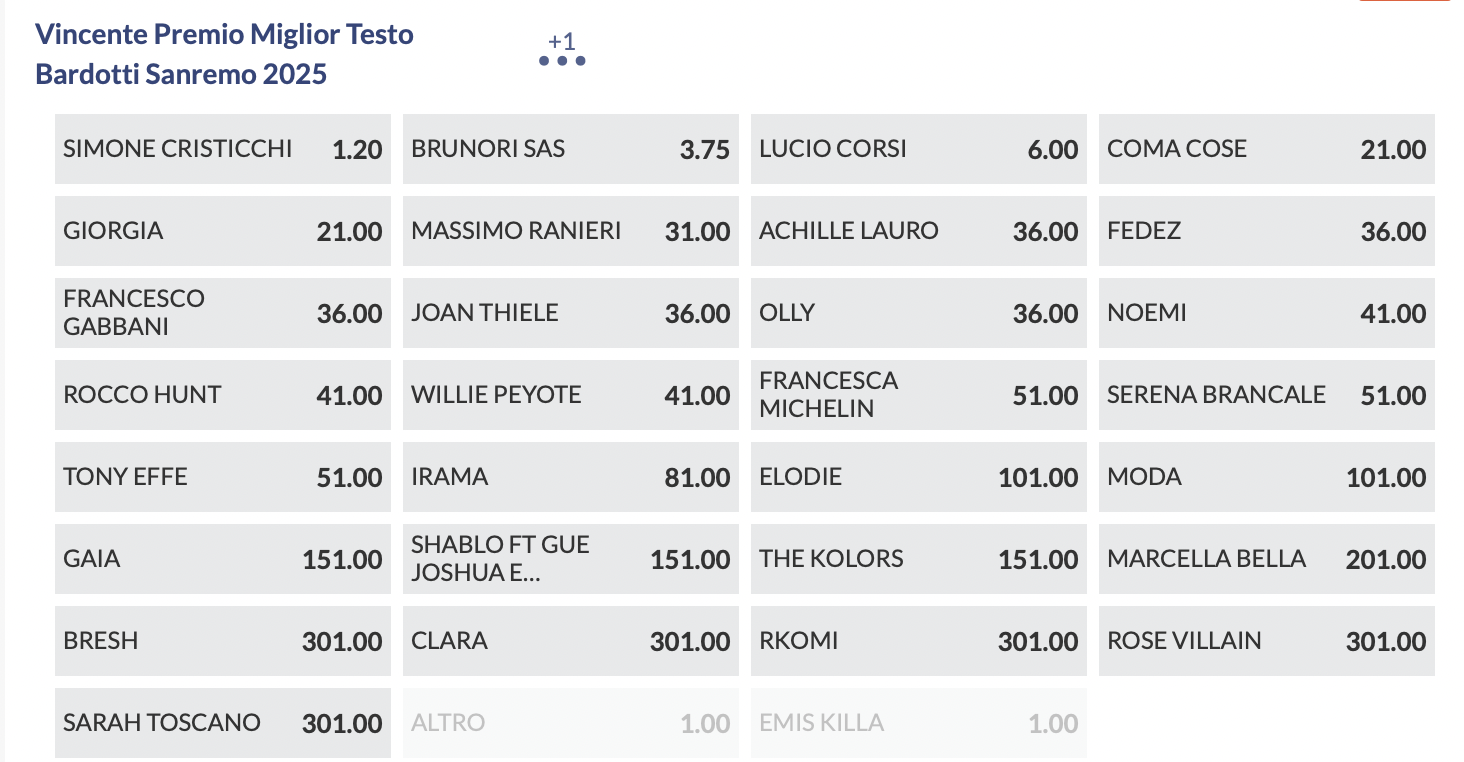Pick Joan Thiele odds button
The width and height of the screenshot is (1464, 762).
[570, 313]
